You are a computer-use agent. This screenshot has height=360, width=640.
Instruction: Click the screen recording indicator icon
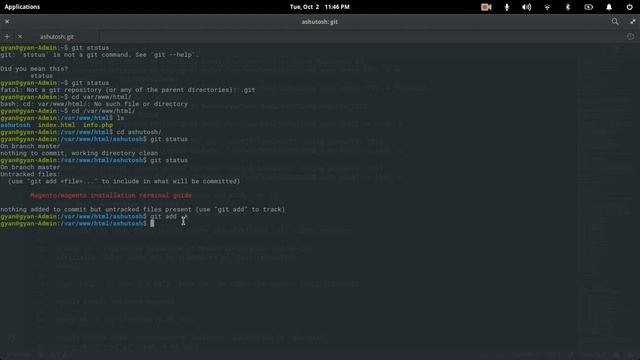point(486,7)
